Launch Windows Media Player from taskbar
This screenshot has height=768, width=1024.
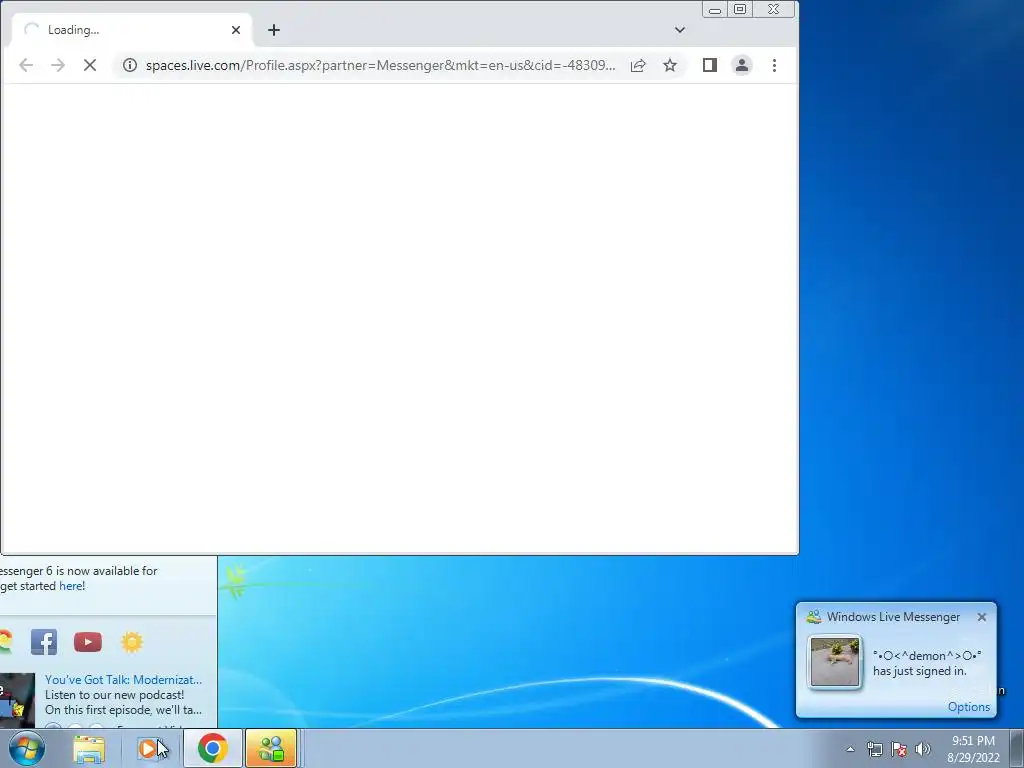coord(150,749)
